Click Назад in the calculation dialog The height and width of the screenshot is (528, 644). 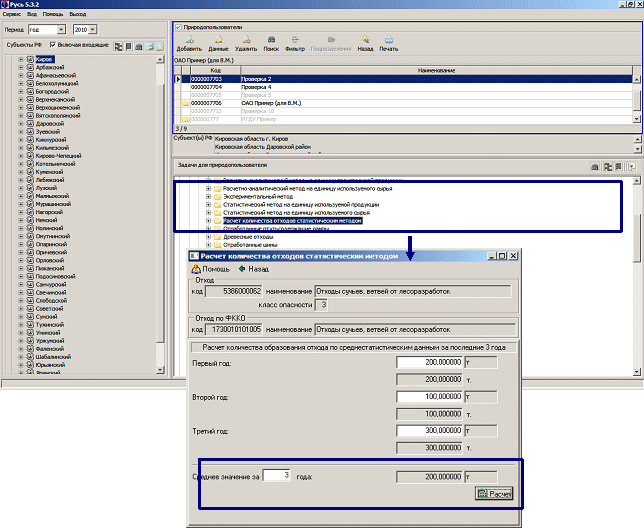(x=256, y=269)
